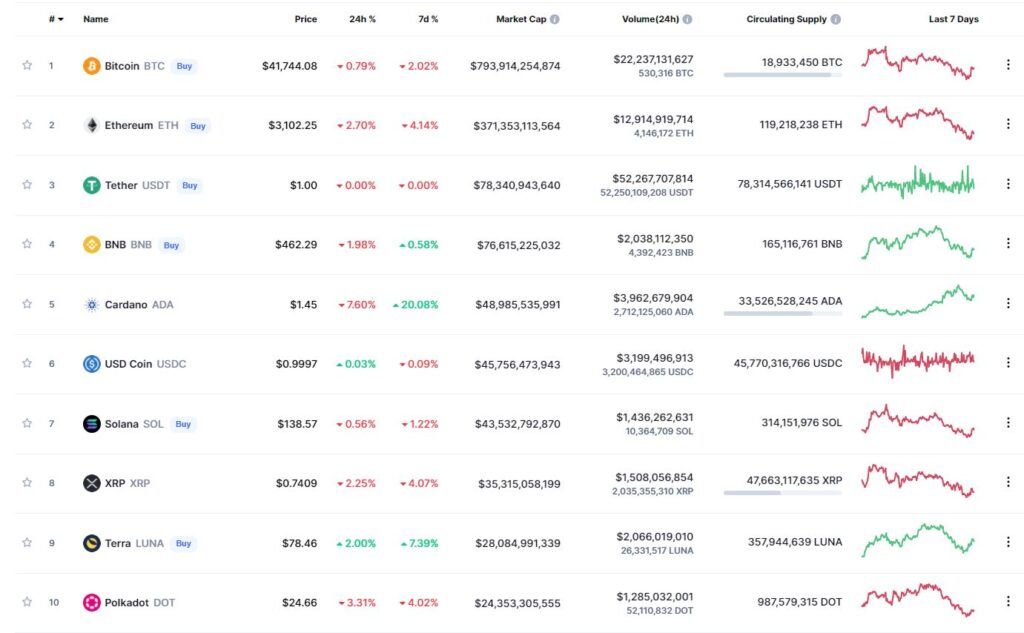Click the Buy button next to Tether

[x=189, y=186]
